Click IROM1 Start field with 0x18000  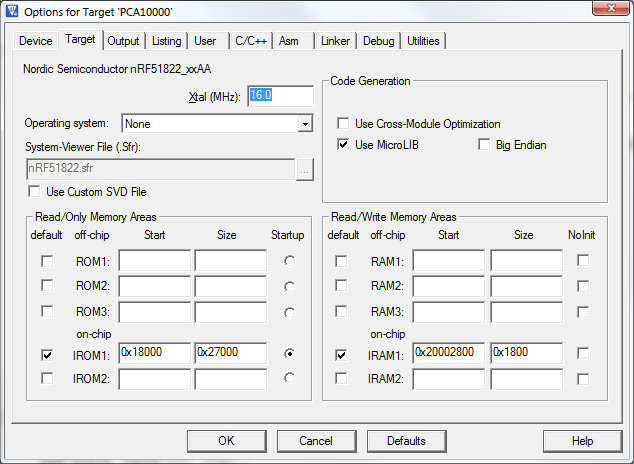154,353
